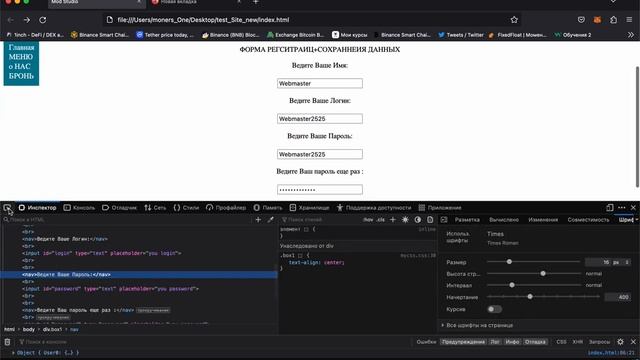
Task: Open console settings gear icon
Action: coord(620,342)
